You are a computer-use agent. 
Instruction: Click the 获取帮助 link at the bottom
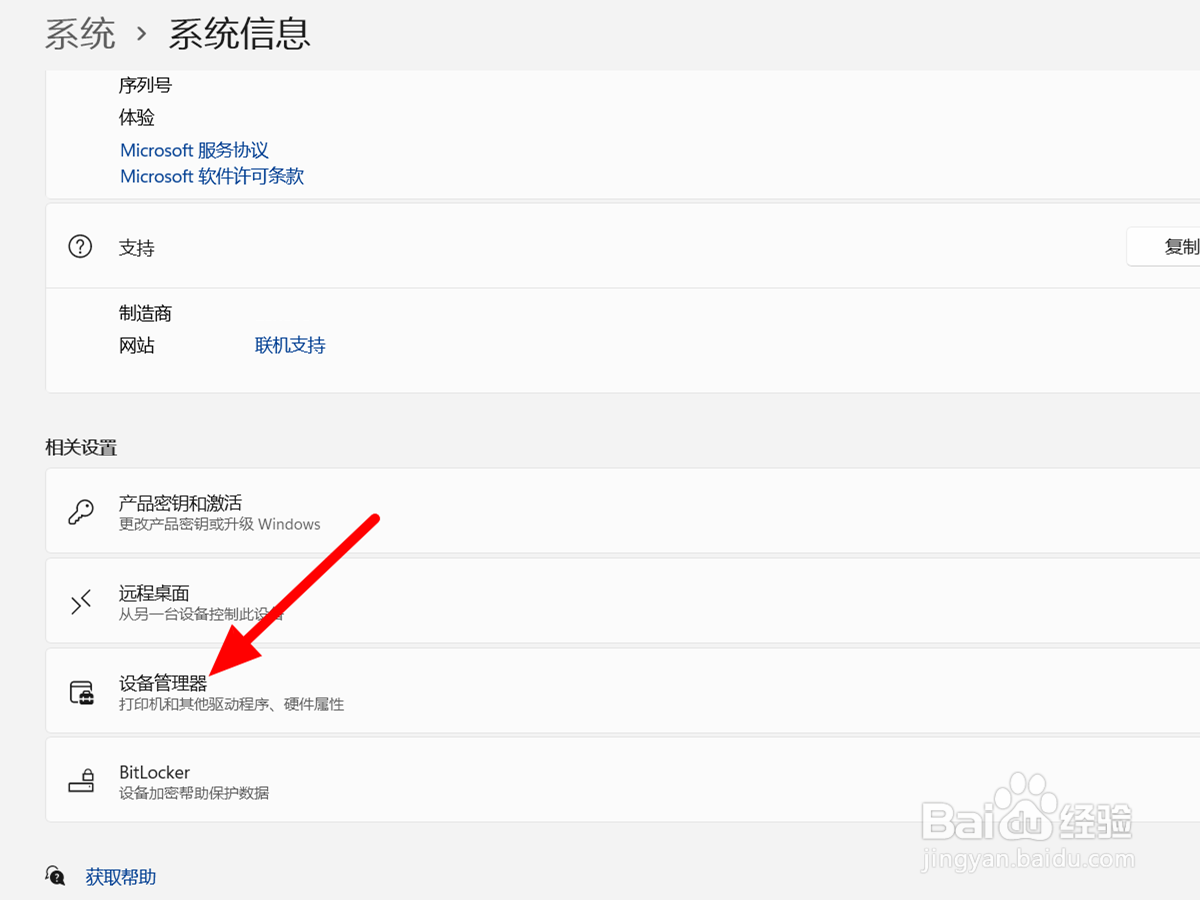click(120, 875)
